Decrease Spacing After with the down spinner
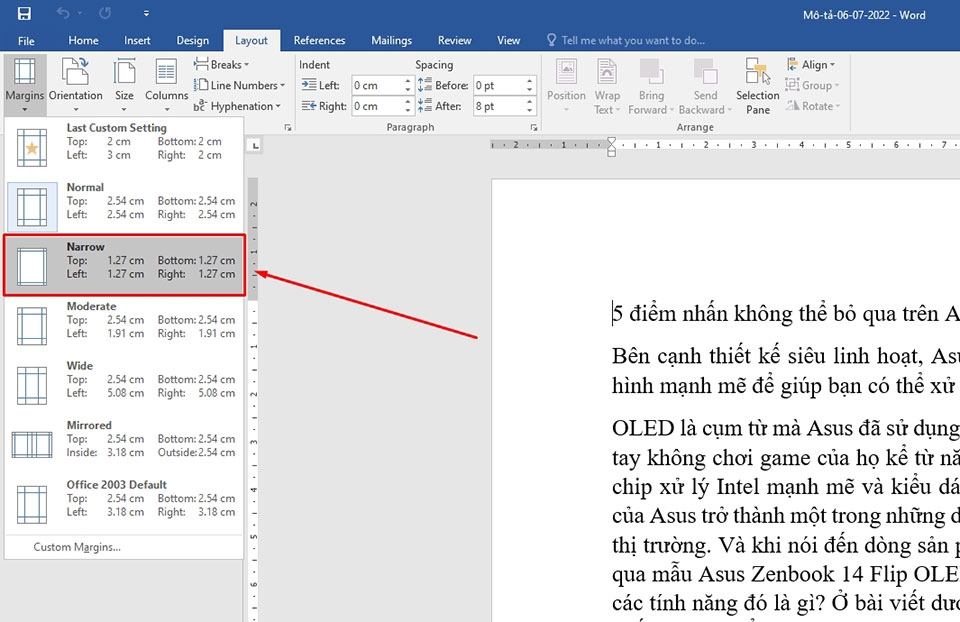 tap(530, 110)
